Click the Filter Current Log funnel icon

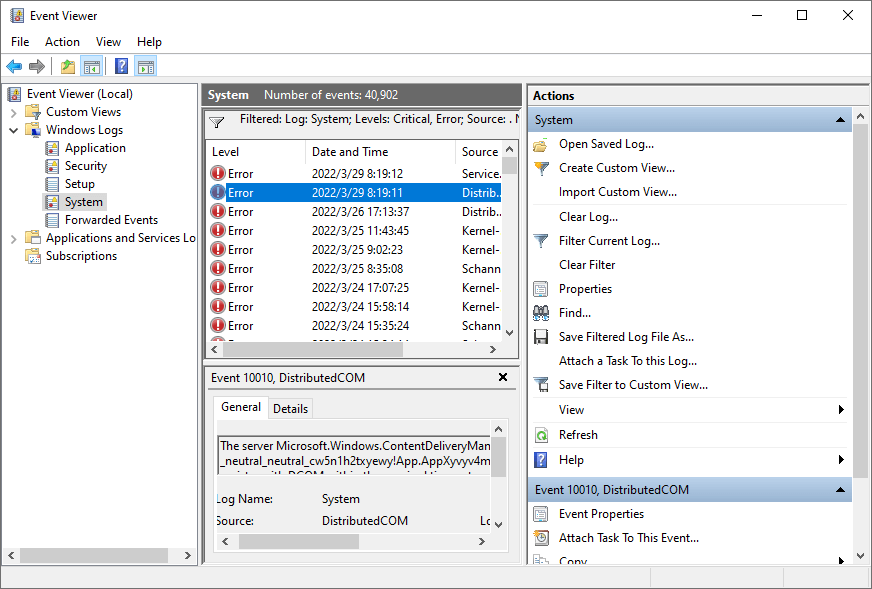(541, 241)
